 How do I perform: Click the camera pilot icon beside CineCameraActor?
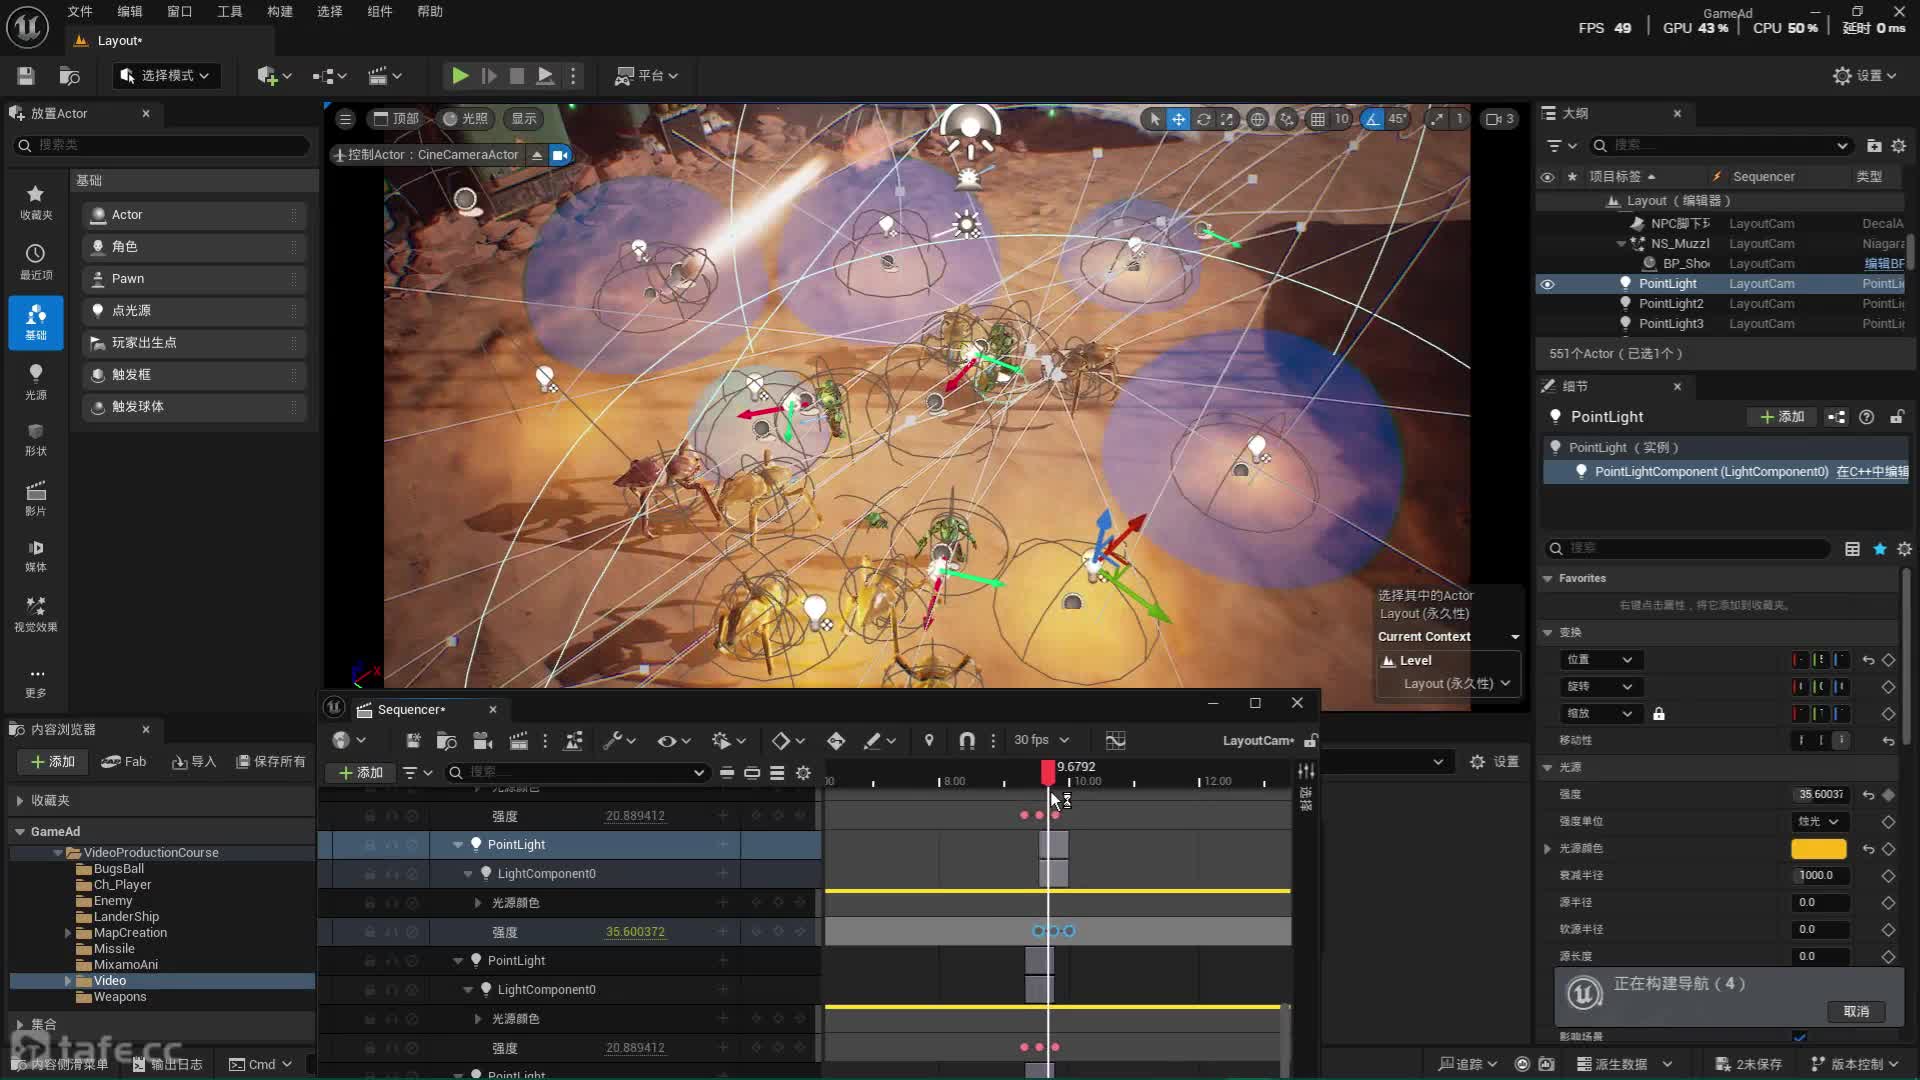pyautogui.click(x=560, y=154)
